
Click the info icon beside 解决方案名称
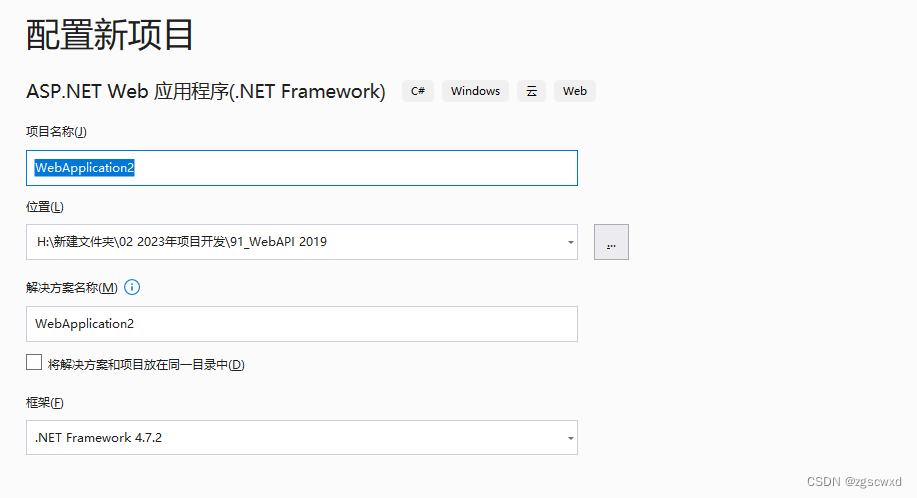[132, 287]
